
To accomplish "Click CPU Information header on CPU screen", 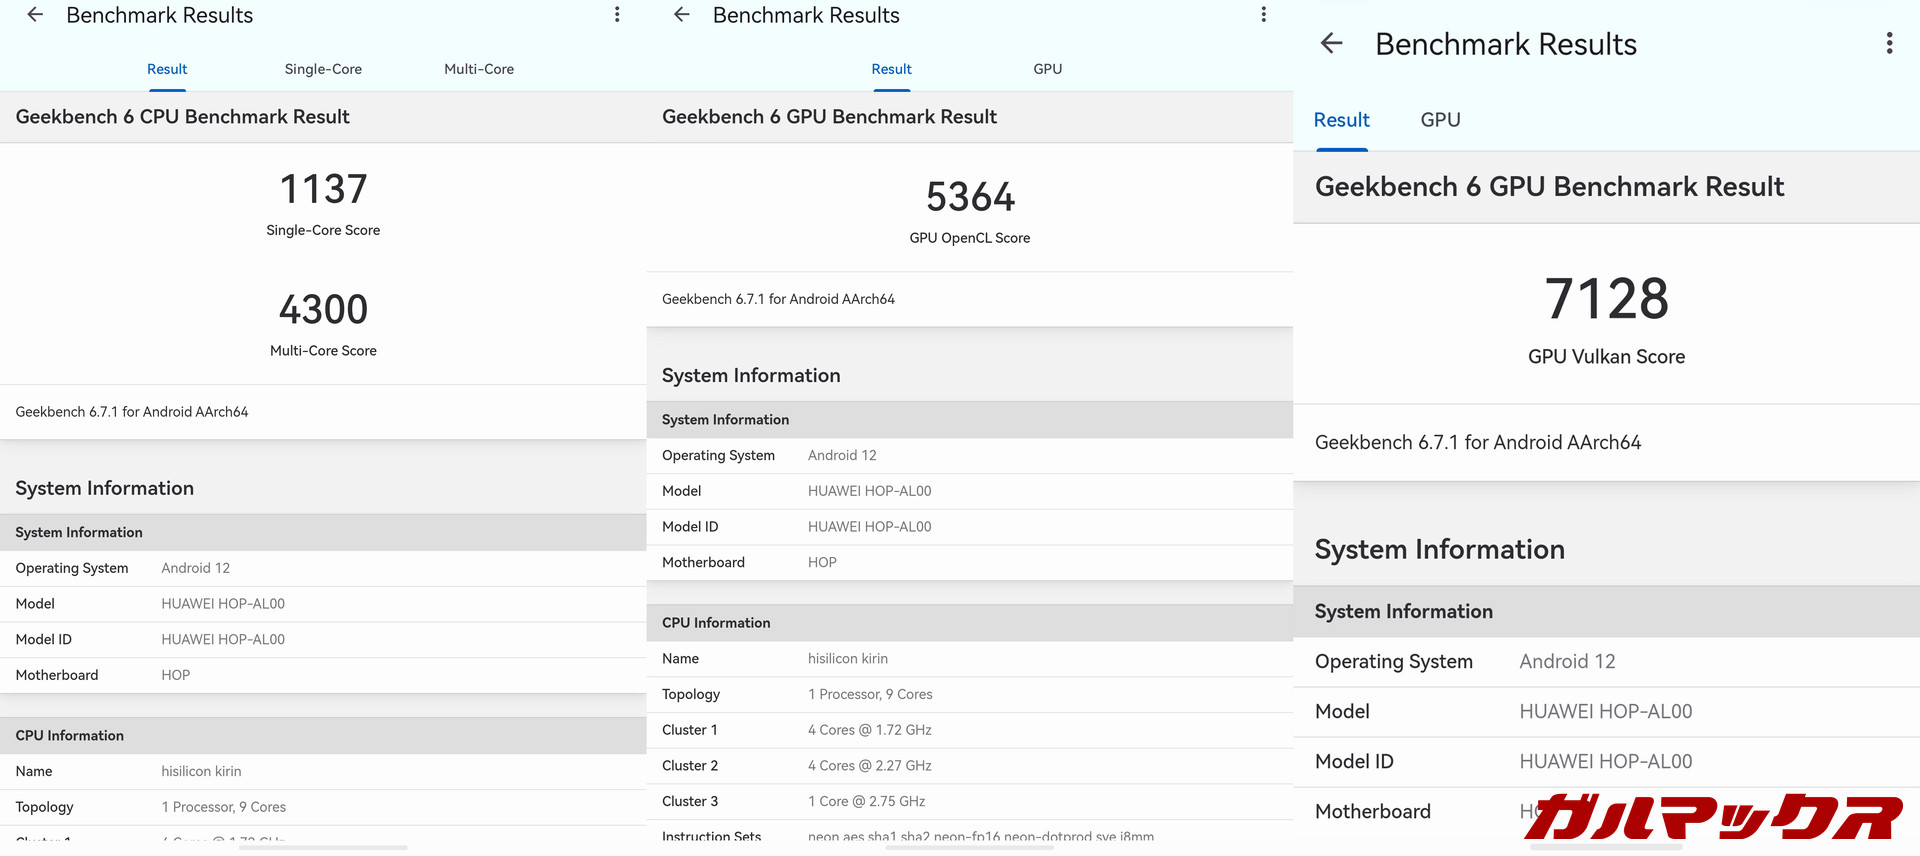I will pos(323,736).
